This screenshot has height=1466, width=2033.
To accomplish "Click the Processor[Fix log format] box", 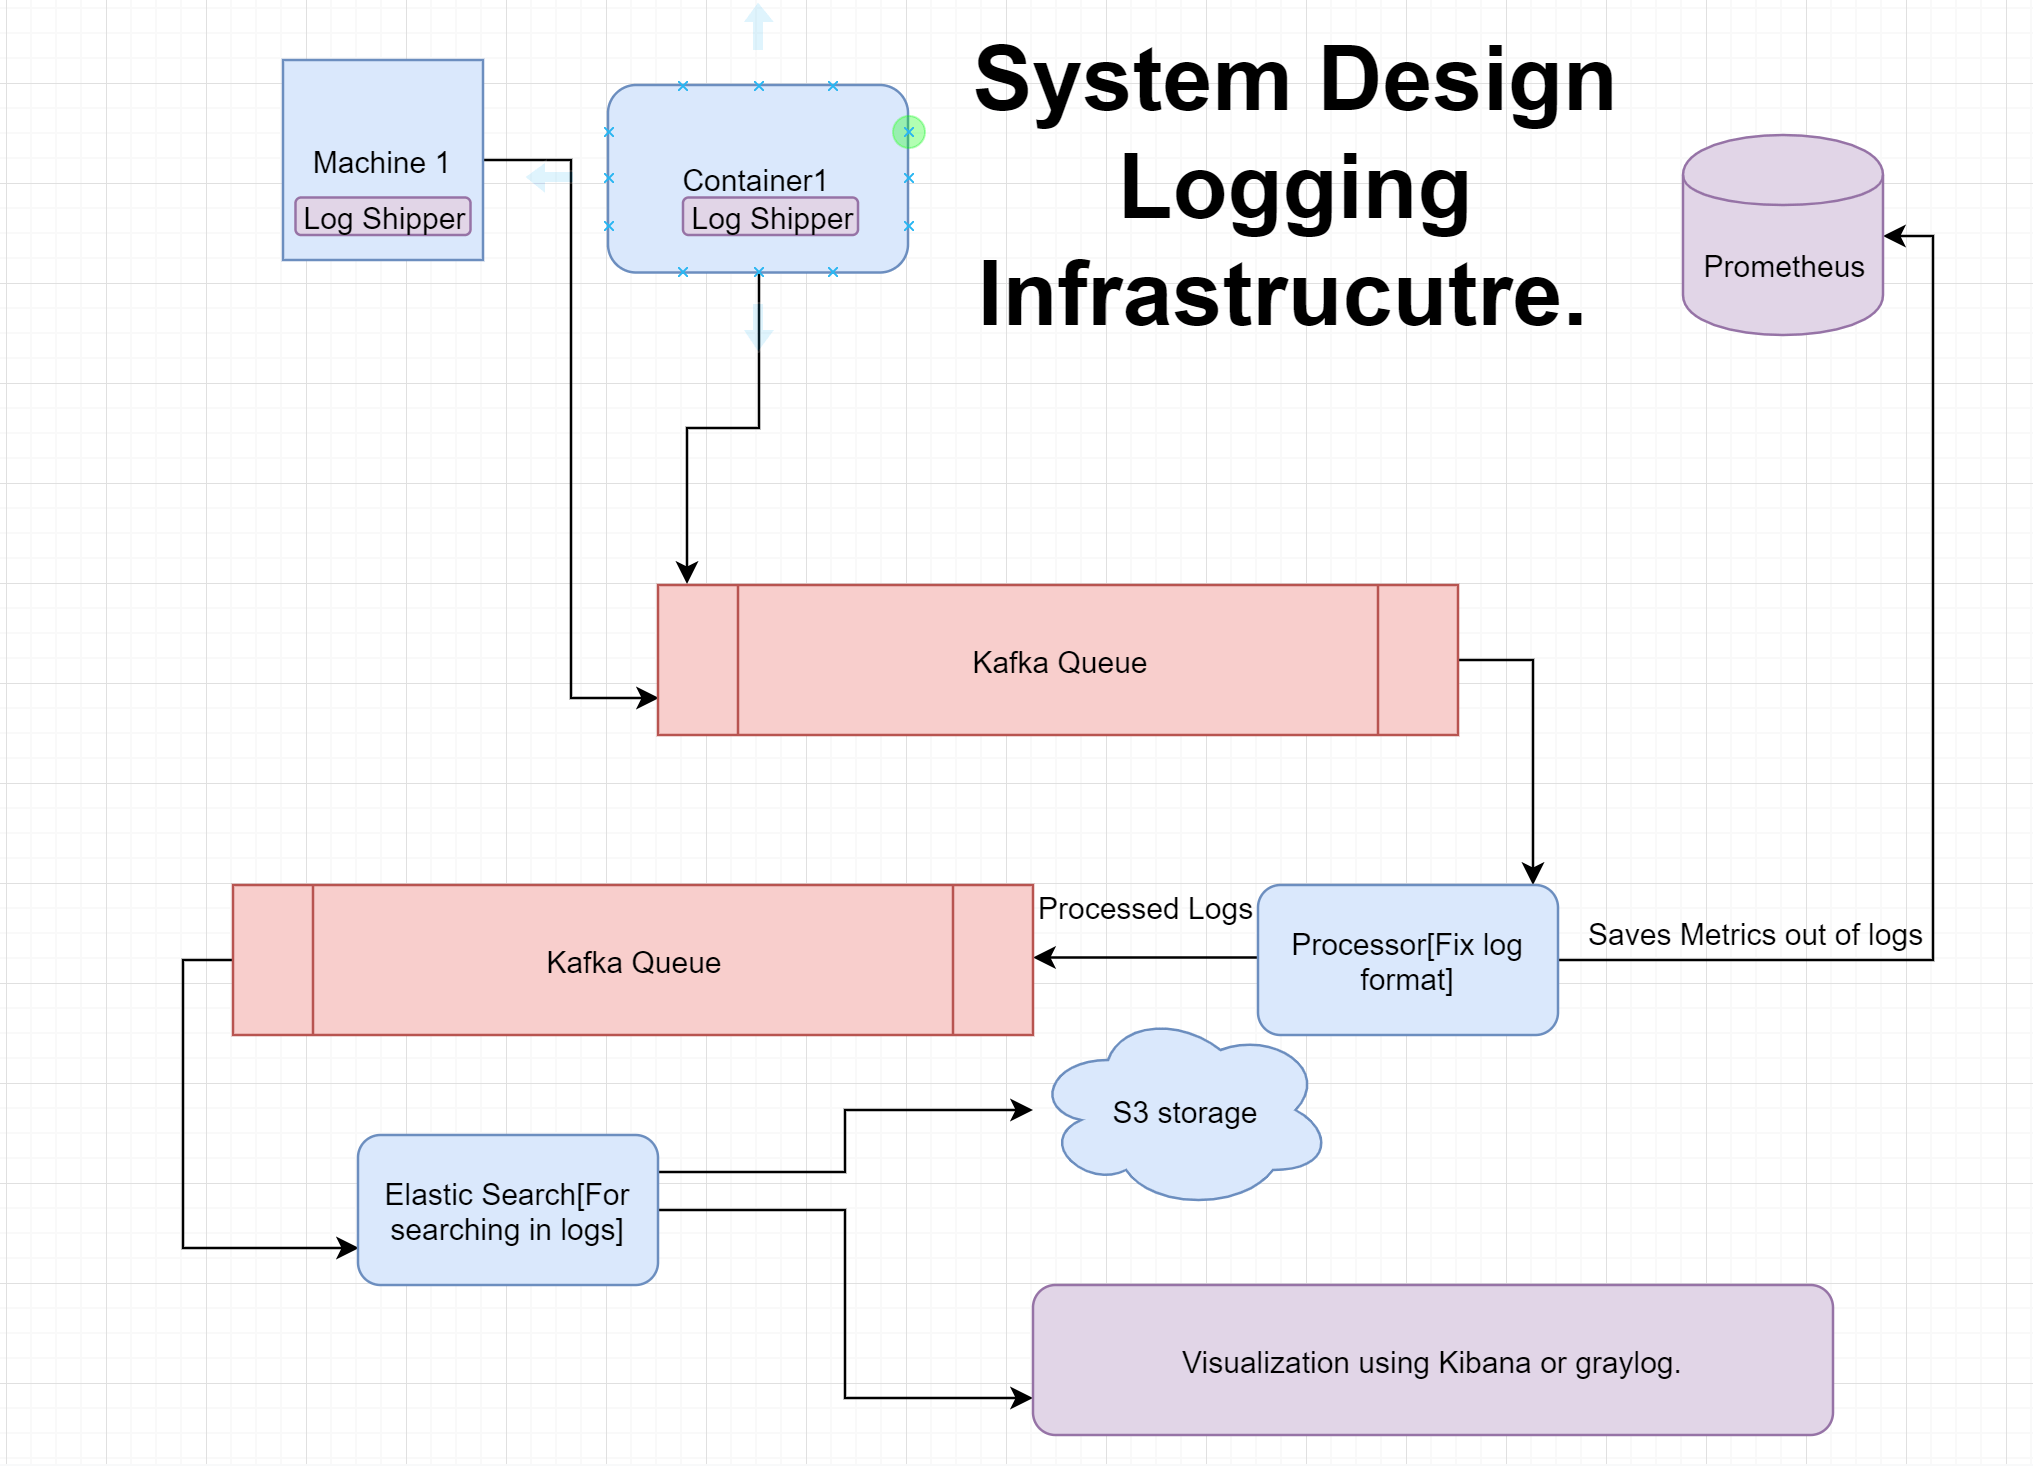I will 1406,961.
